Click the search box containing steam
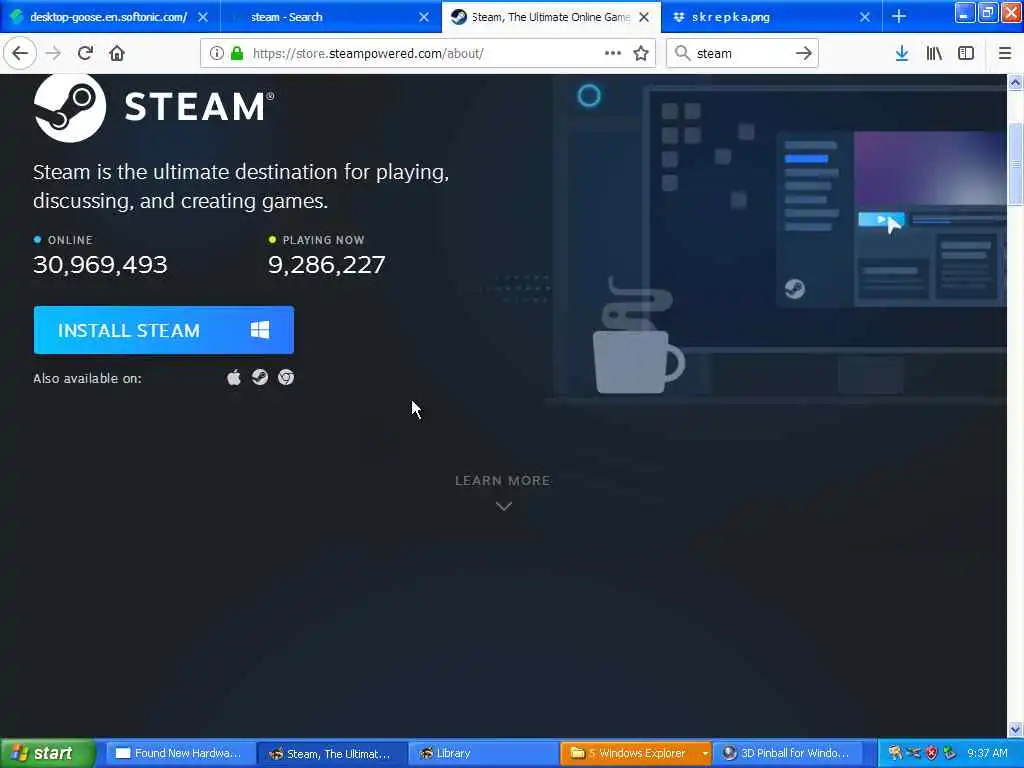The width and height of the screenshot is (1024, 768). (743, 53)
